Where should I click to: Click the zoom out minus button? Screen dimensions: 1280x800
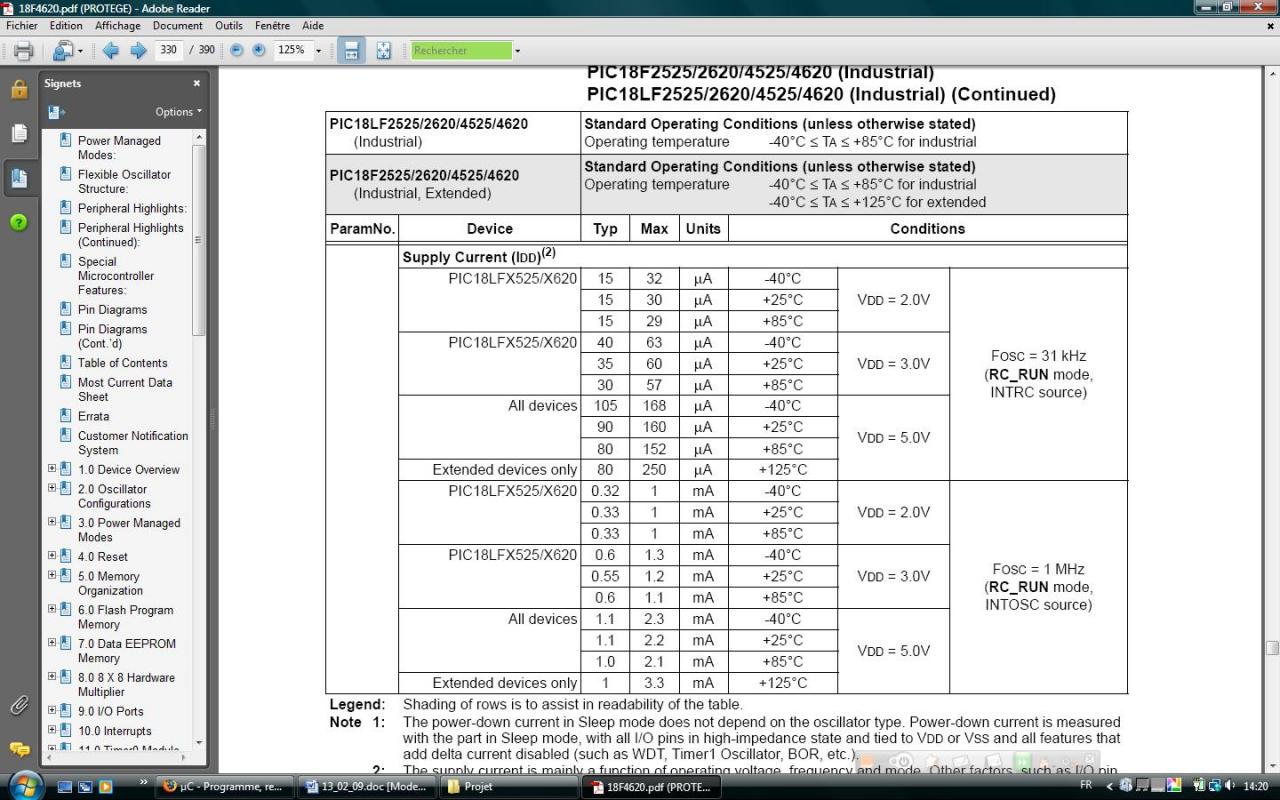(237, 50)
